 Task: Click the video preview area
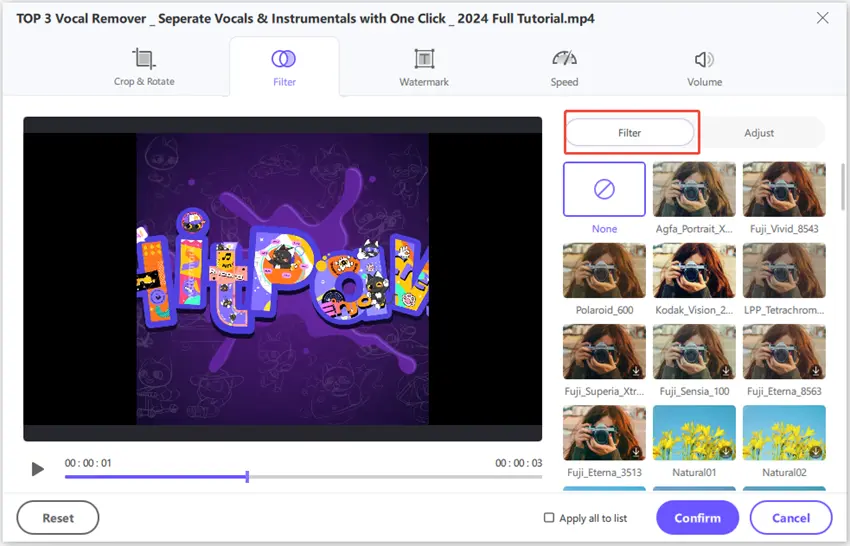(282, 279)
